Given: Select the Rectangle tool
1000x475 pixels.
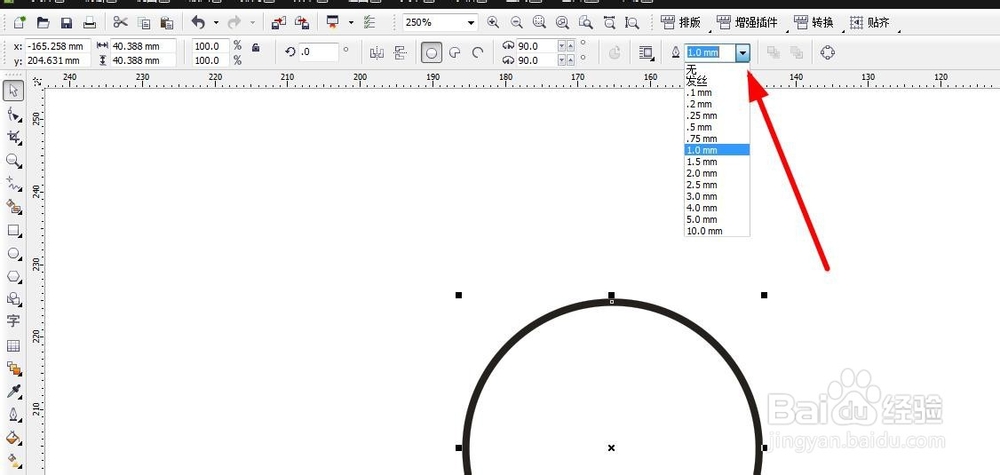Looking at the screenshot, I should pyautogui.click(x=14, y=230).
